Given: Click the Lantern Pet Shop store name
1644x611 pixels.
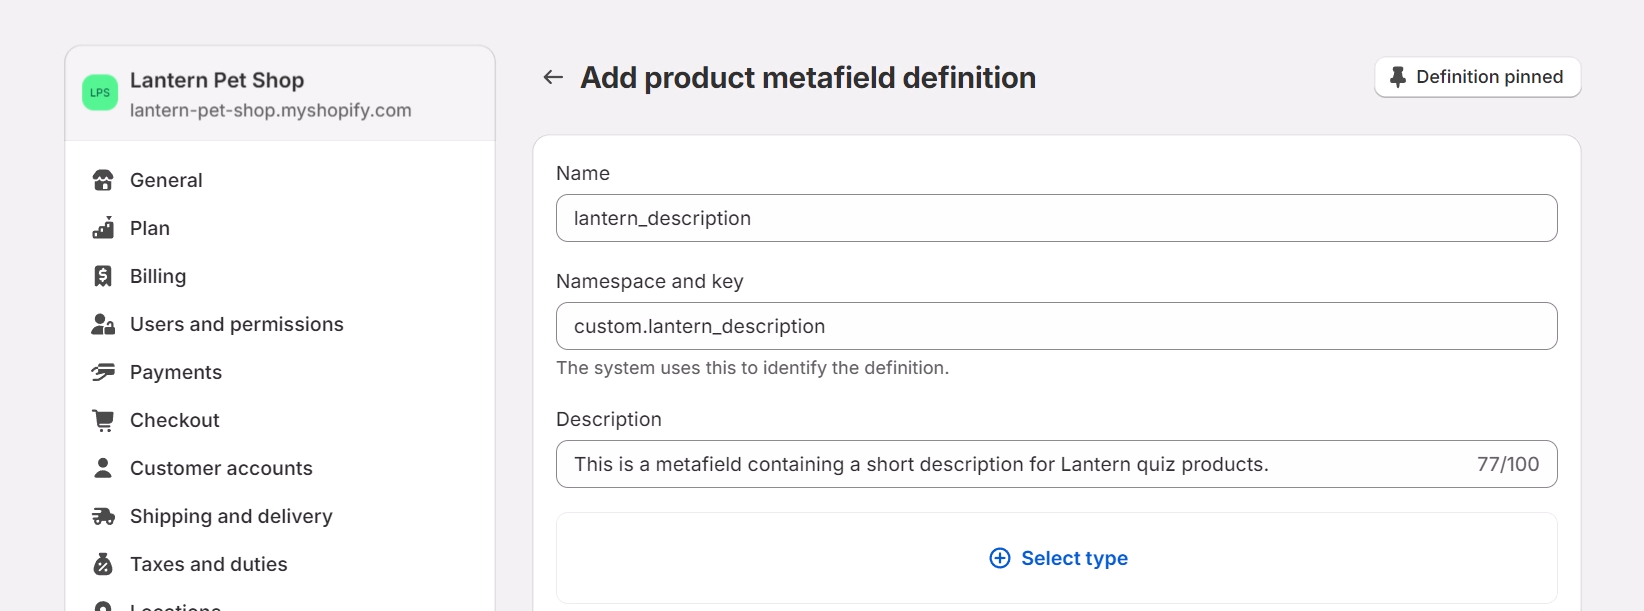Looking at the screenshot, I should pyautogui.click(x=217, y=80).
